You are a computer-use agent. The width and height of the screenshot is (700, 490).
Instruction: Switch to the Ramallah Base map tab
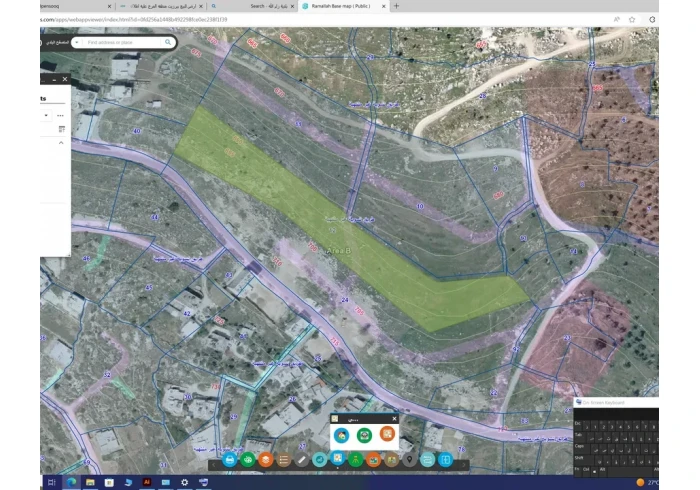[340, 6]
